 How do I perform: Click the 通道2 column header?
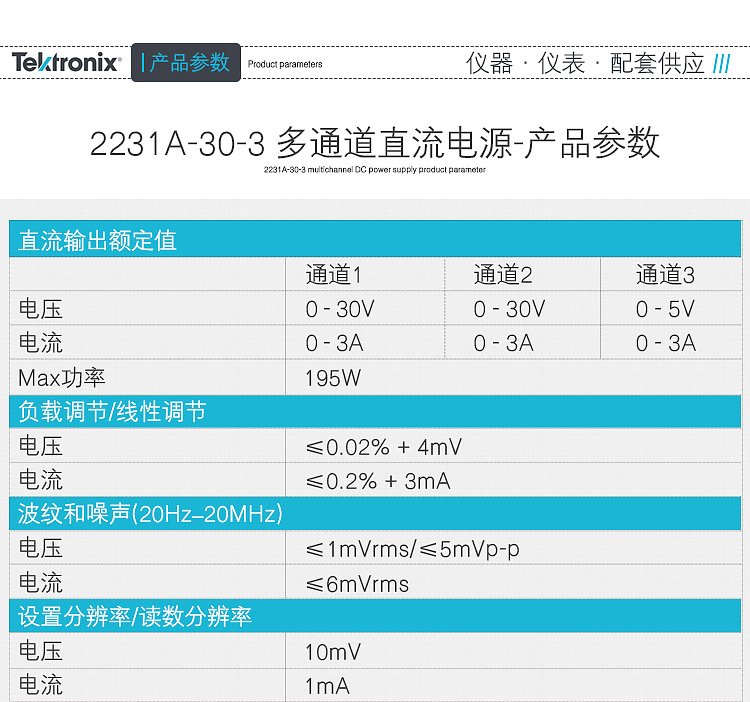tap(503, 275)
